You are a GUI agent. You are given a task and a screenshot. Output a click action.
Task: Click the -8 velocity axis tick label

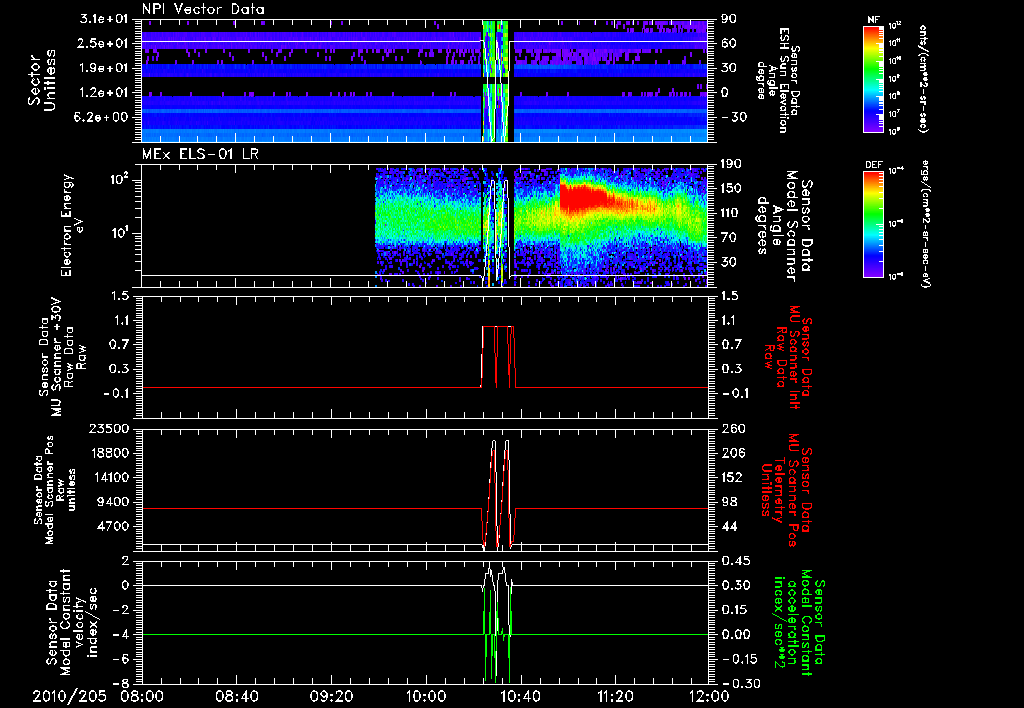123,684
